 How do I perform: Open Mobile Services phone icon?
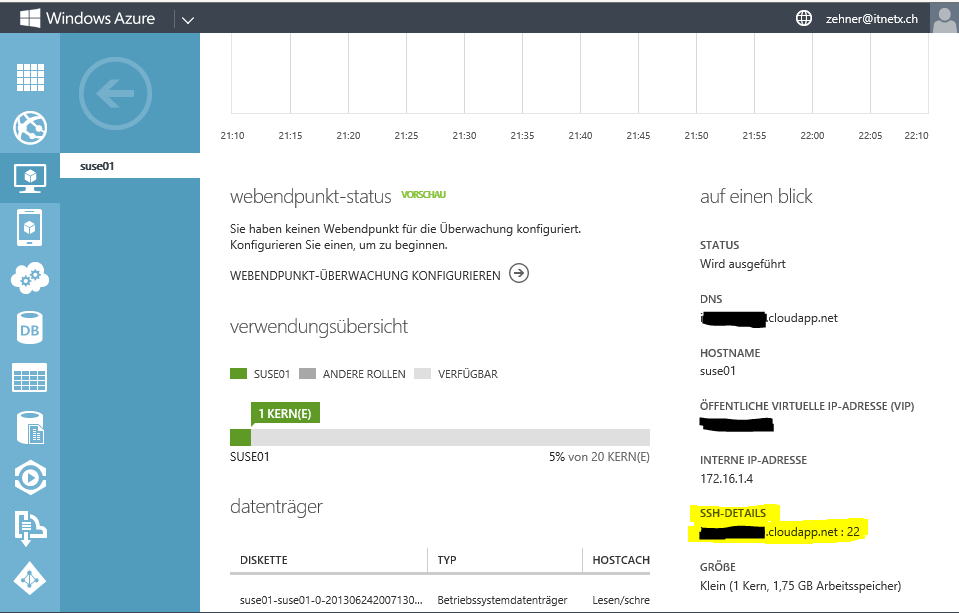pos(30,228)
